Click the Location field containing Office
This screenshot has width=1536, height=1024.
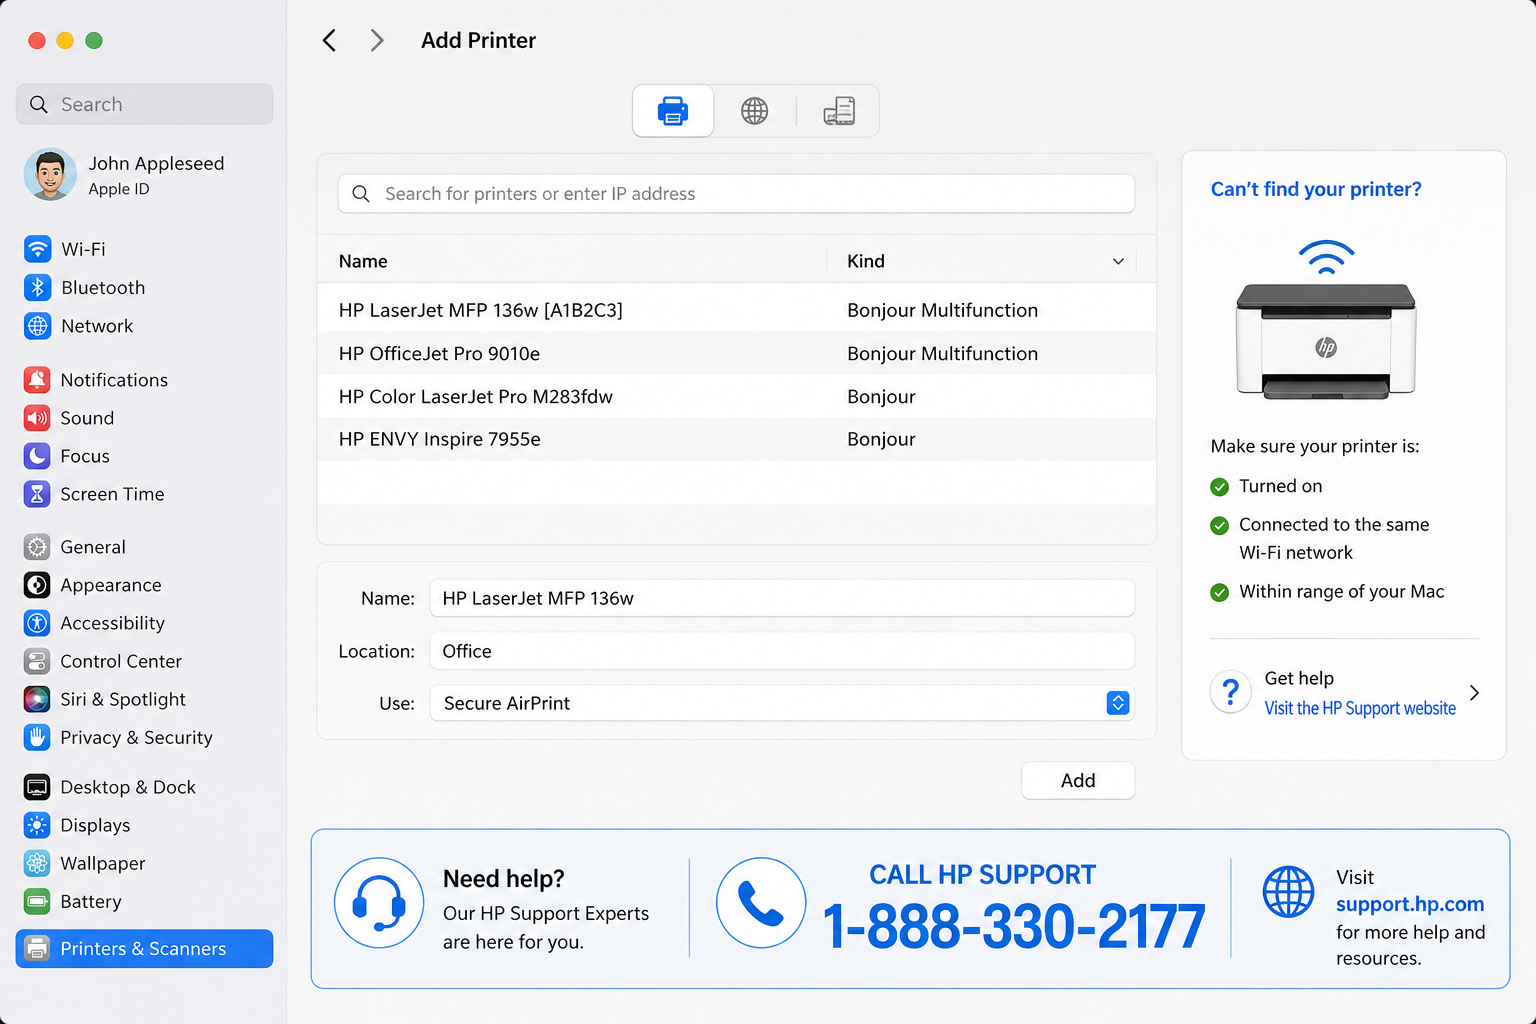[x=782, y=651]
